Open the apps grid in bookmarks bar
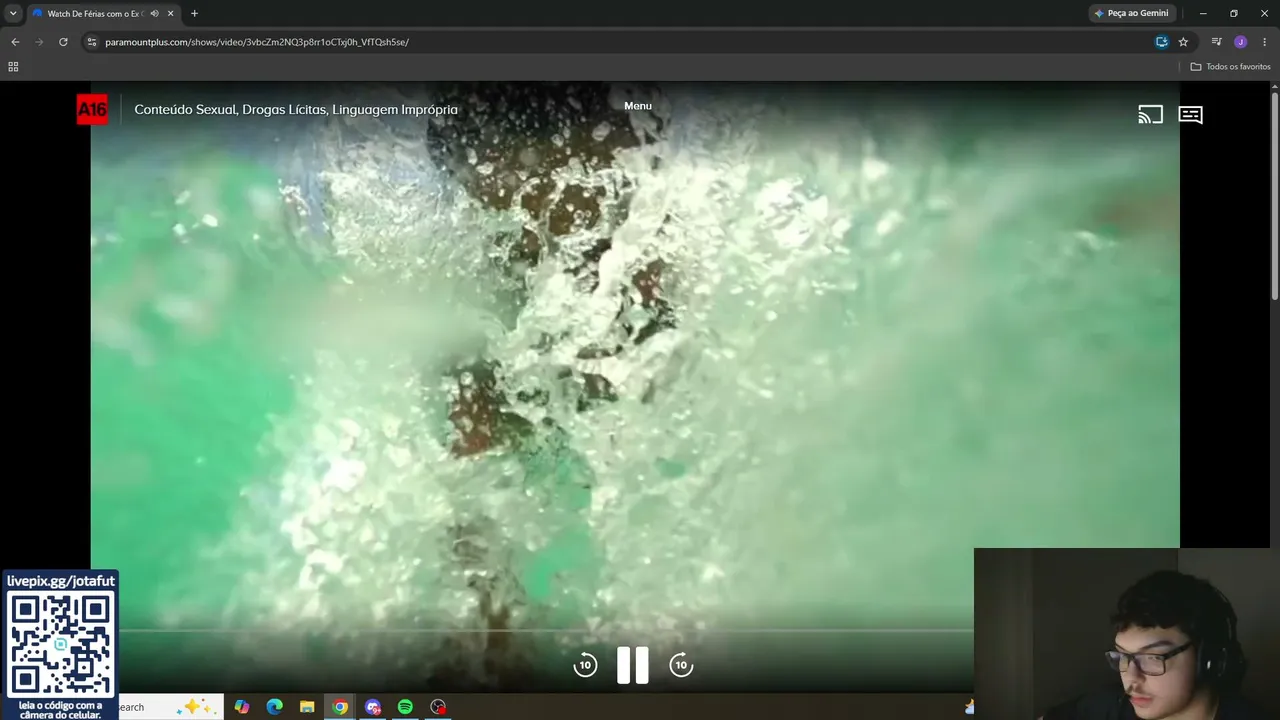Image resolution: width=1280 pixels, height=720 pixels. pyautogui.click(x=13, y=67)
